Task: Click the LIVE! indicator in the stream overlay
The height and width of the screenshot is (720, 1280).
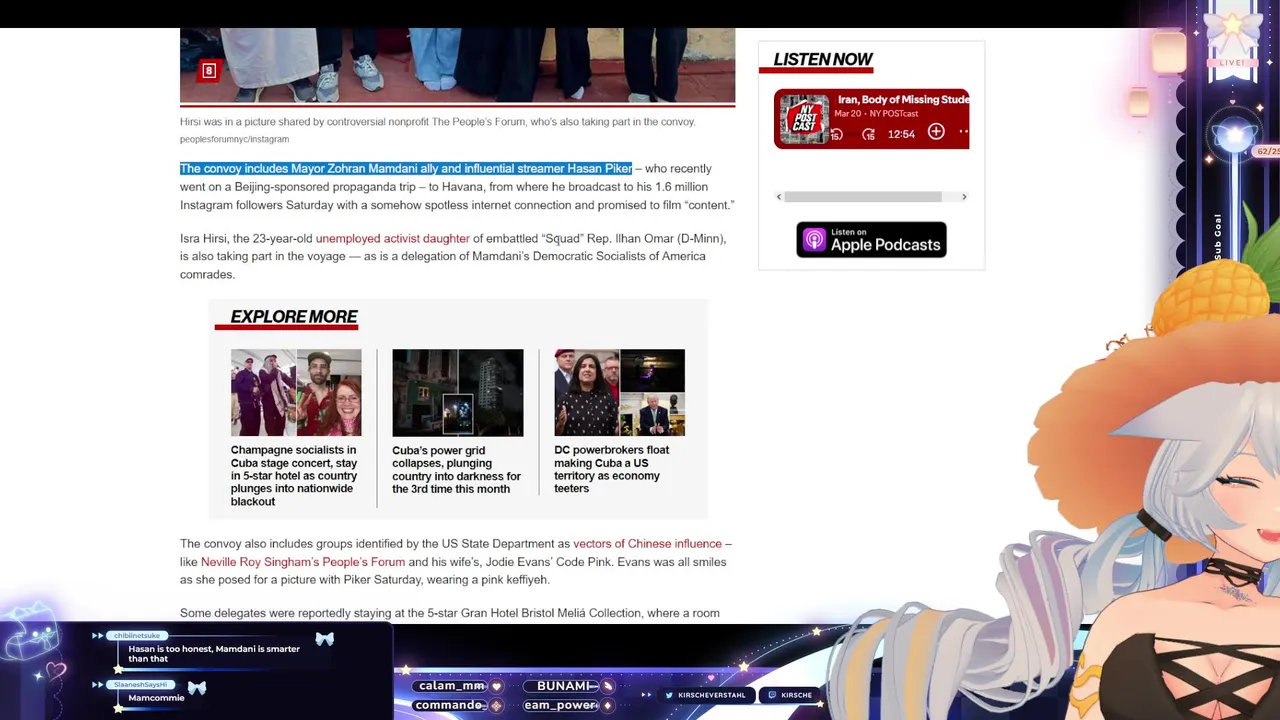Action: coord(1232,62)
